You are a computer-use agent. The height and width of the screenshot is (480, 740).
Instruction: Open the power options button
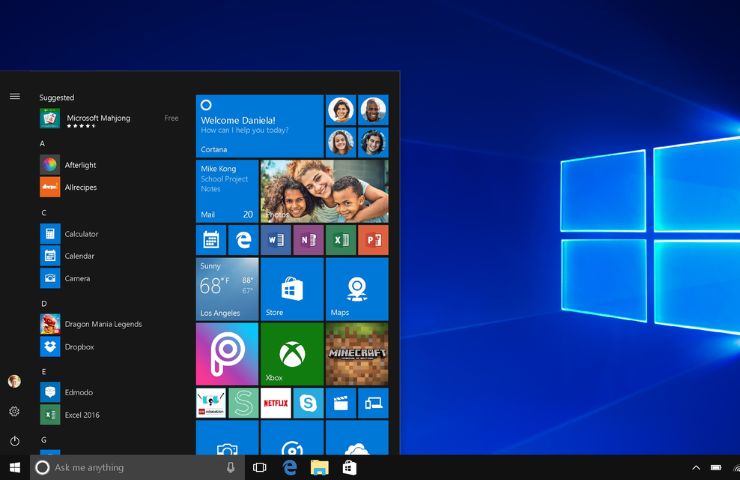(14, 441)
